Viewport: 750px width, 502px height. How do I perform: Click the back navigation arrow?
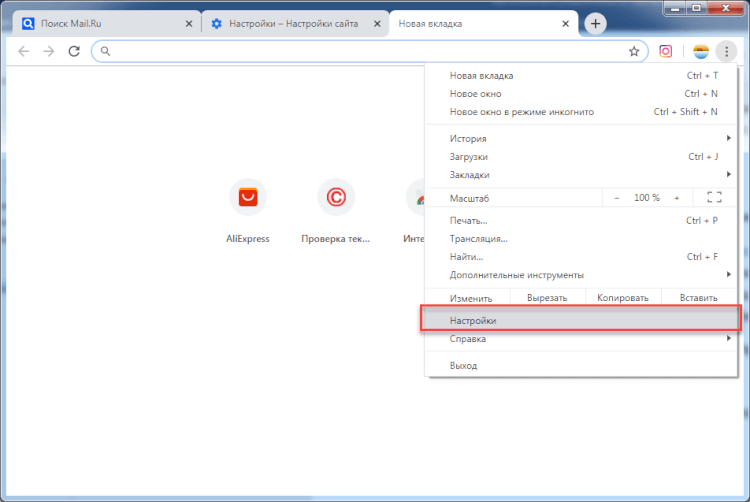23,51
